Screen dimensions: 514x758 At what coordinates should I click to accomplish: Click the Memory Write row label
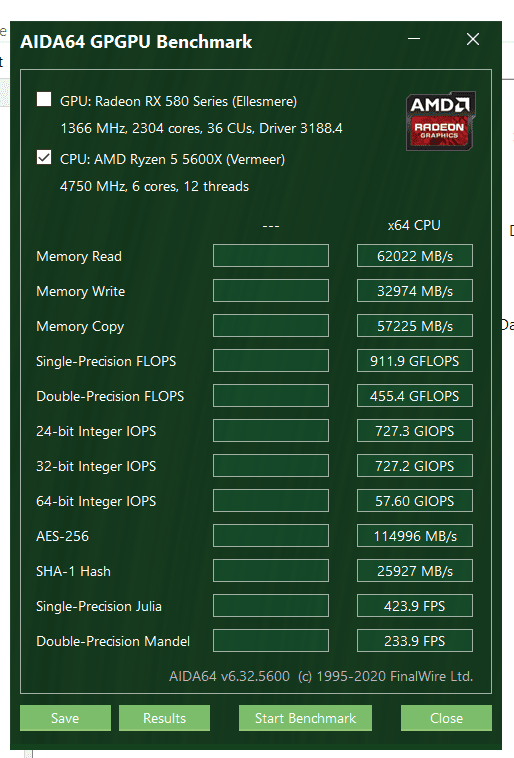pos(81,291)
